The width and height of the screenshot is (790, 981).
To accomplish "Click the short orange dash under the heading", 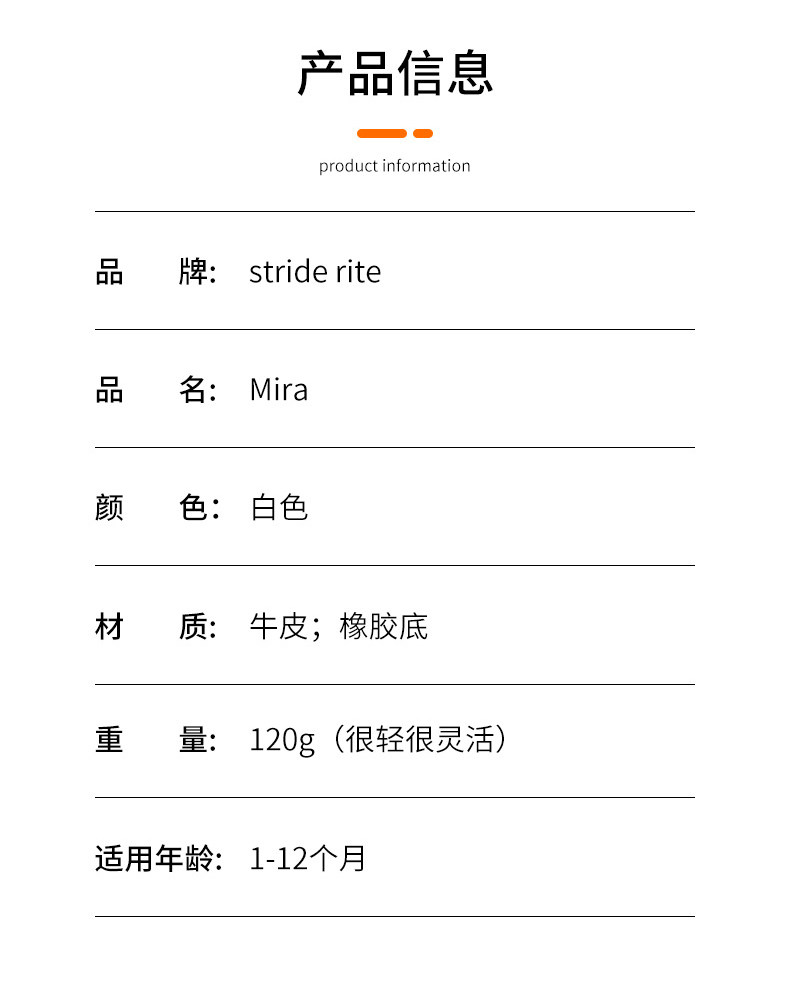I will click(423, 133).
